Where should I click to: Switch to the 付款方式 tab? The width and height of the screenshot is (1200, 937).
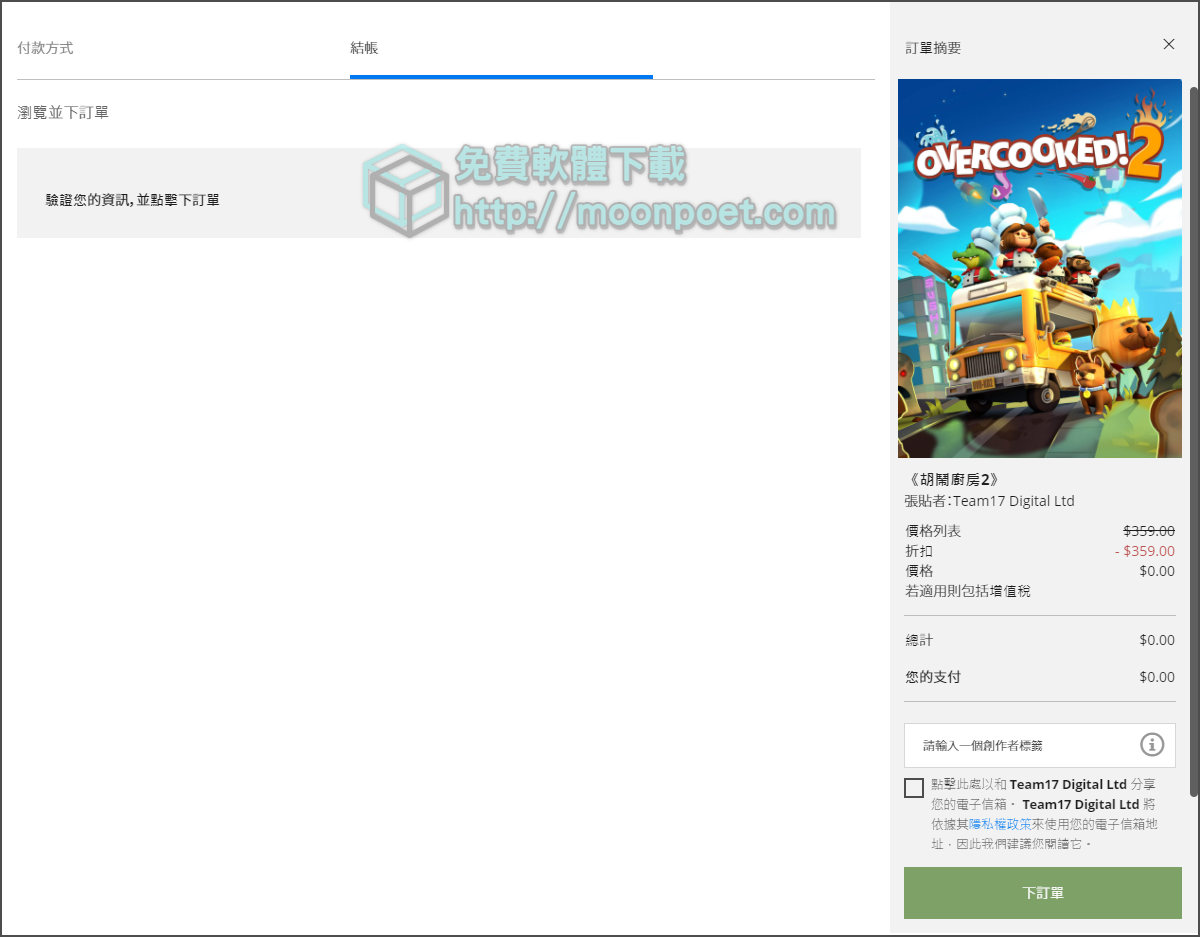(x=45, y=48)
